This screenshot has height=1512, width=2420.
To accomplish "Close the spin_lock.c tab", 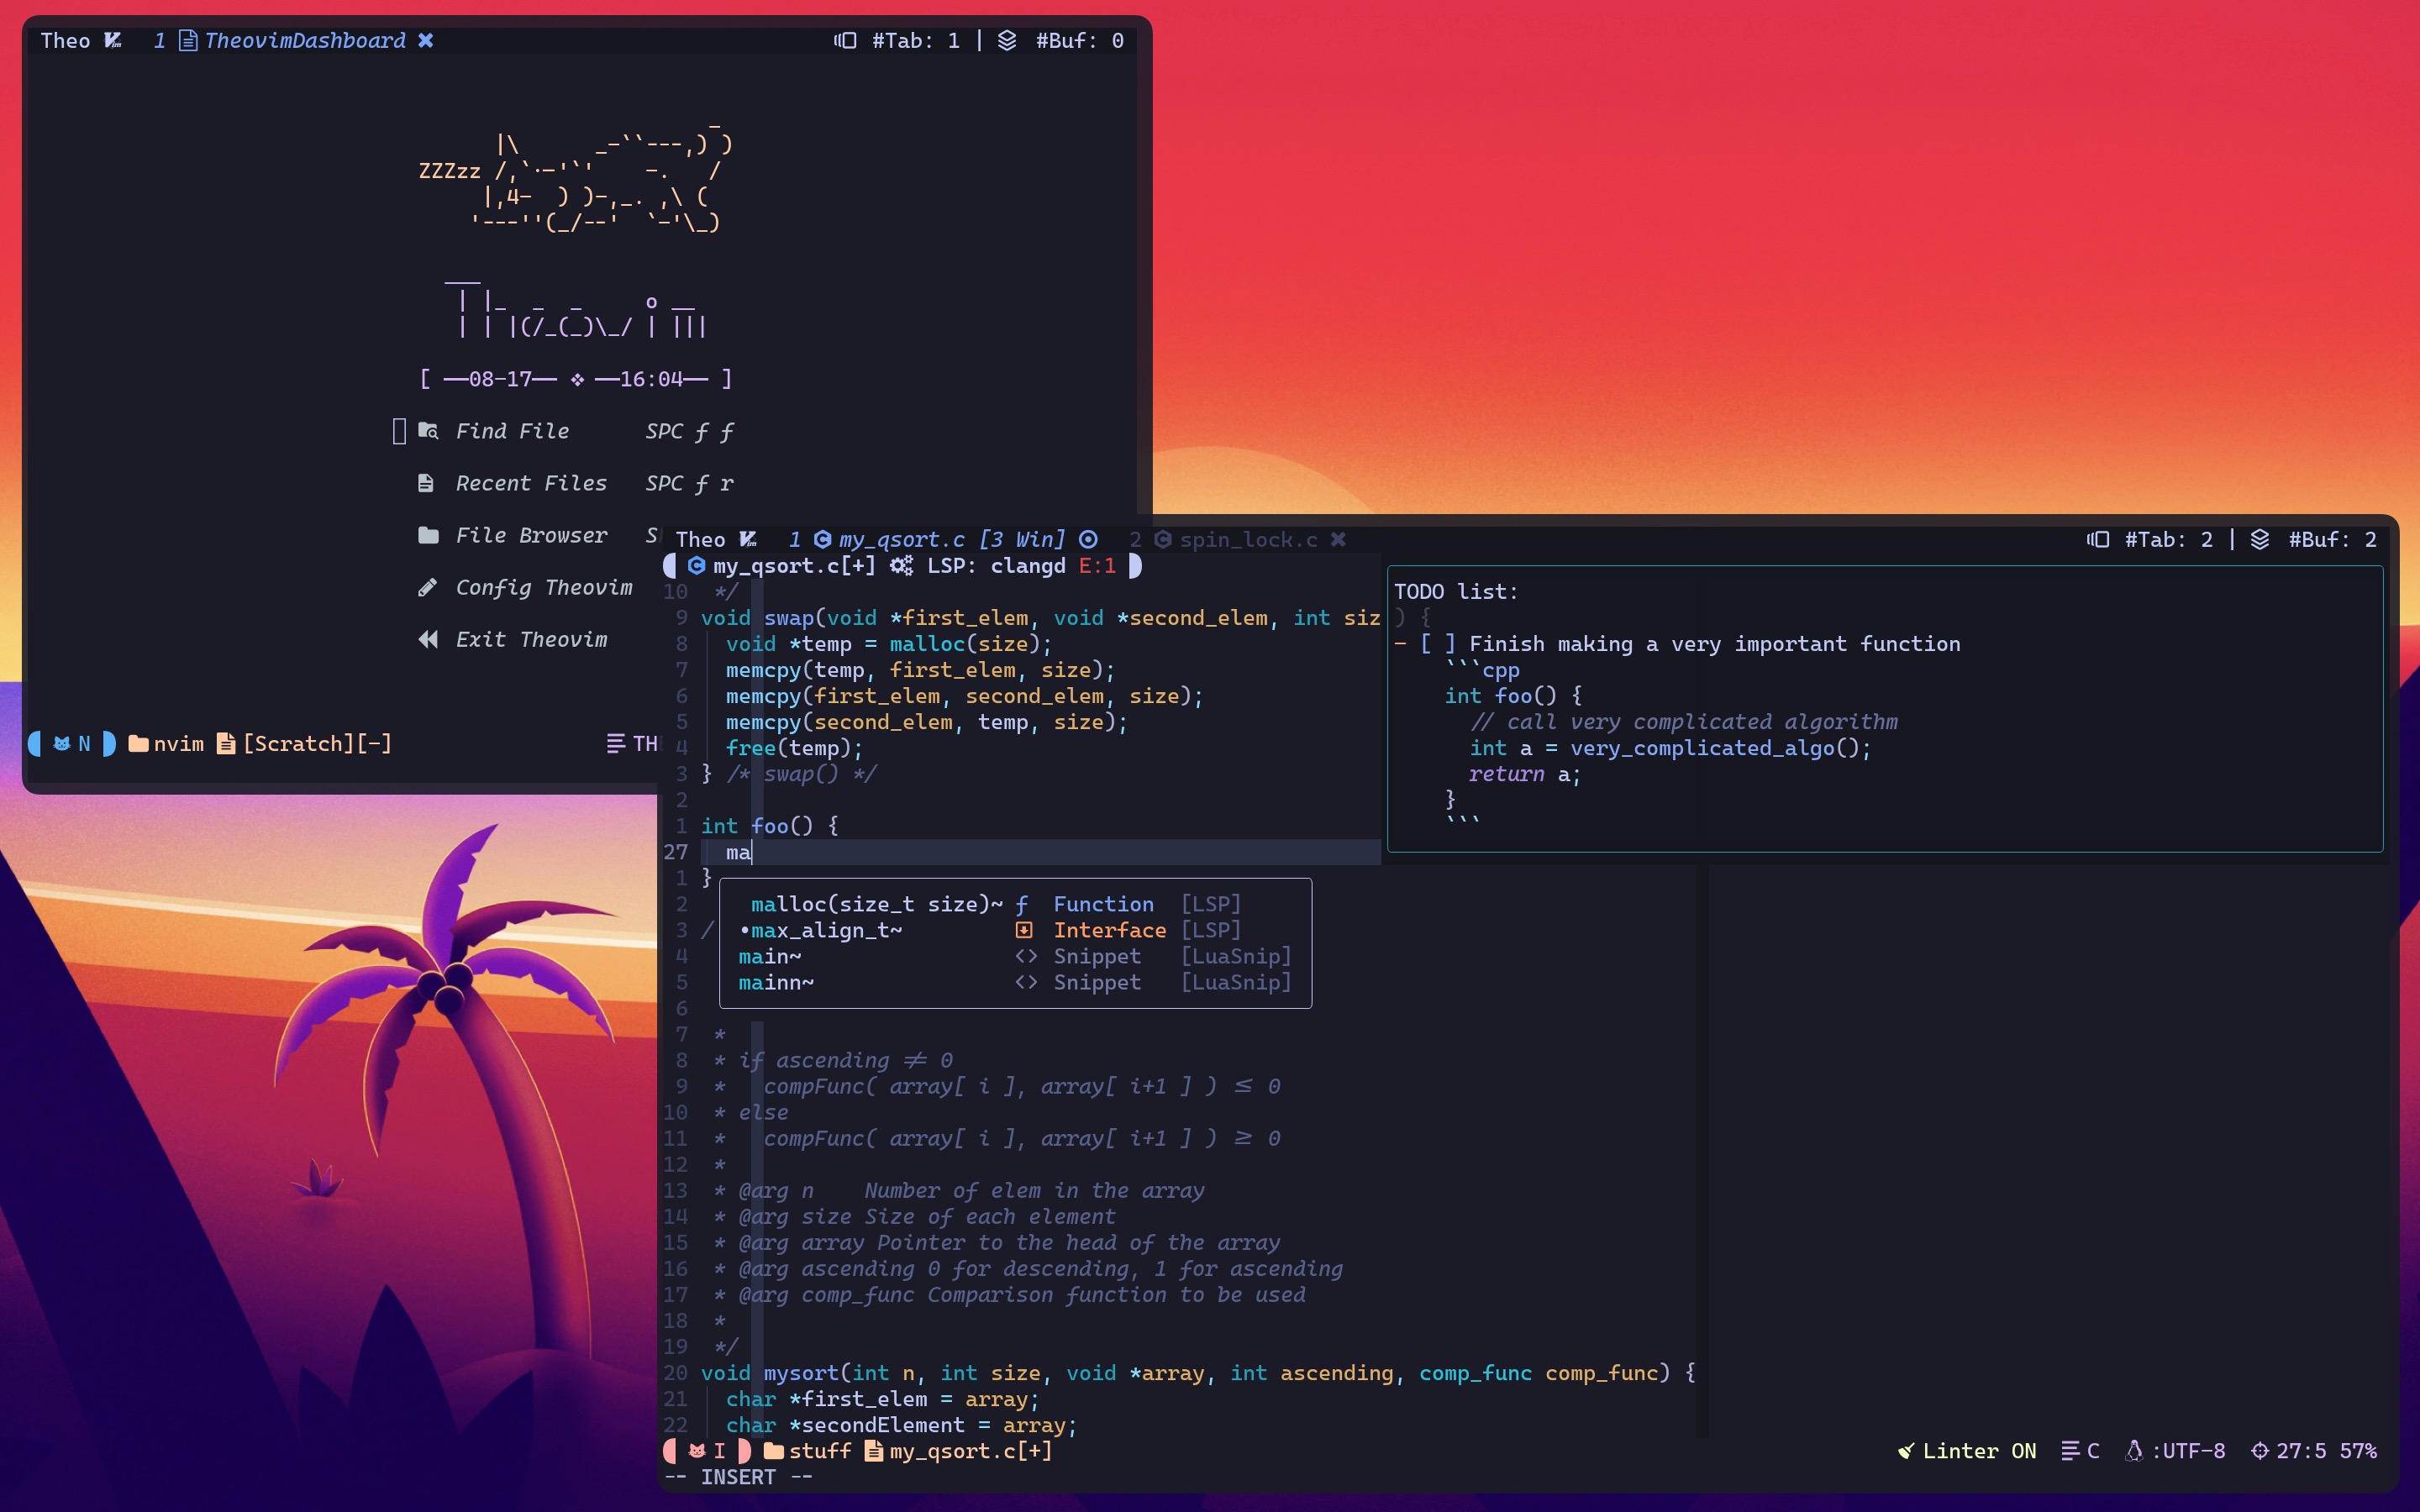I will (x=1338, y=539).
